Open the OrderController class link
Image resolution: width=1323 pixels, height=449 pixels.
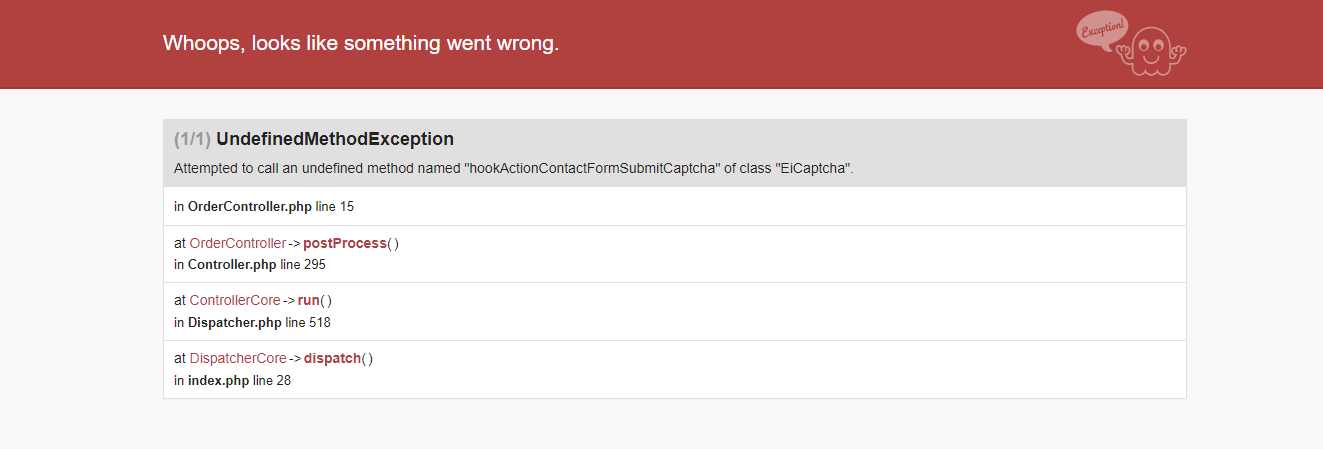coord(237,244)
